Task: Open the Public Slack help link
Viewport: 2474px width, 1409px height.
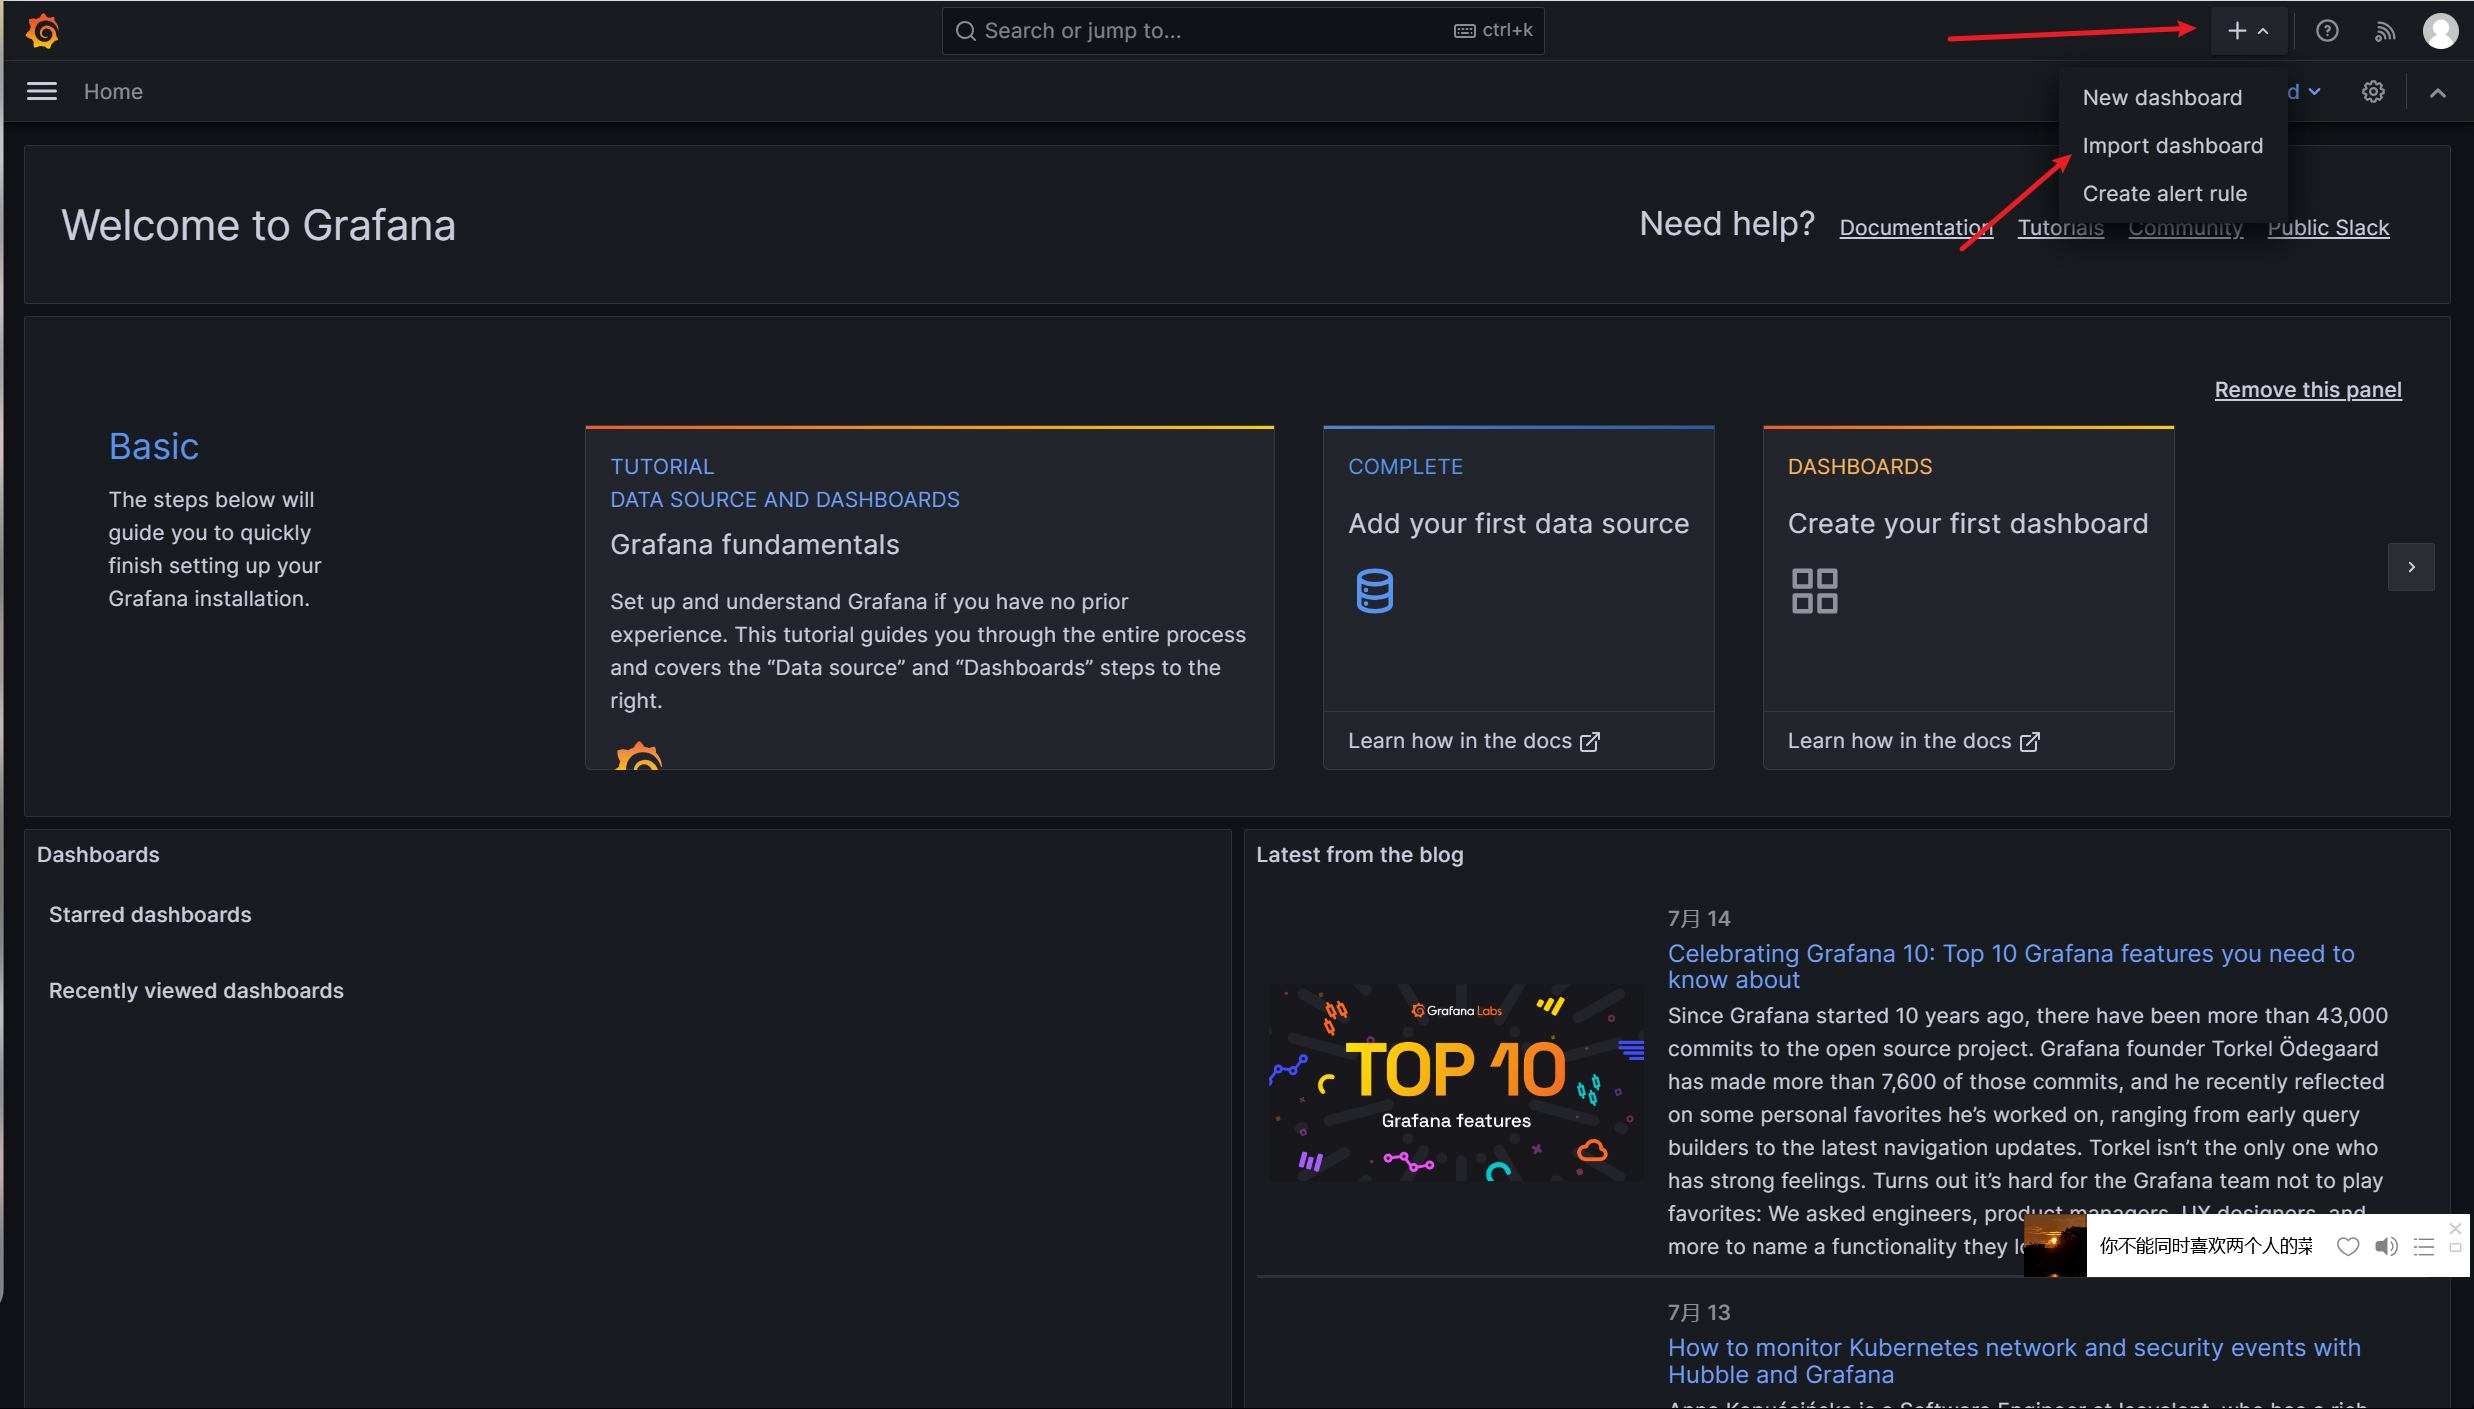Action: (2327, 228)
